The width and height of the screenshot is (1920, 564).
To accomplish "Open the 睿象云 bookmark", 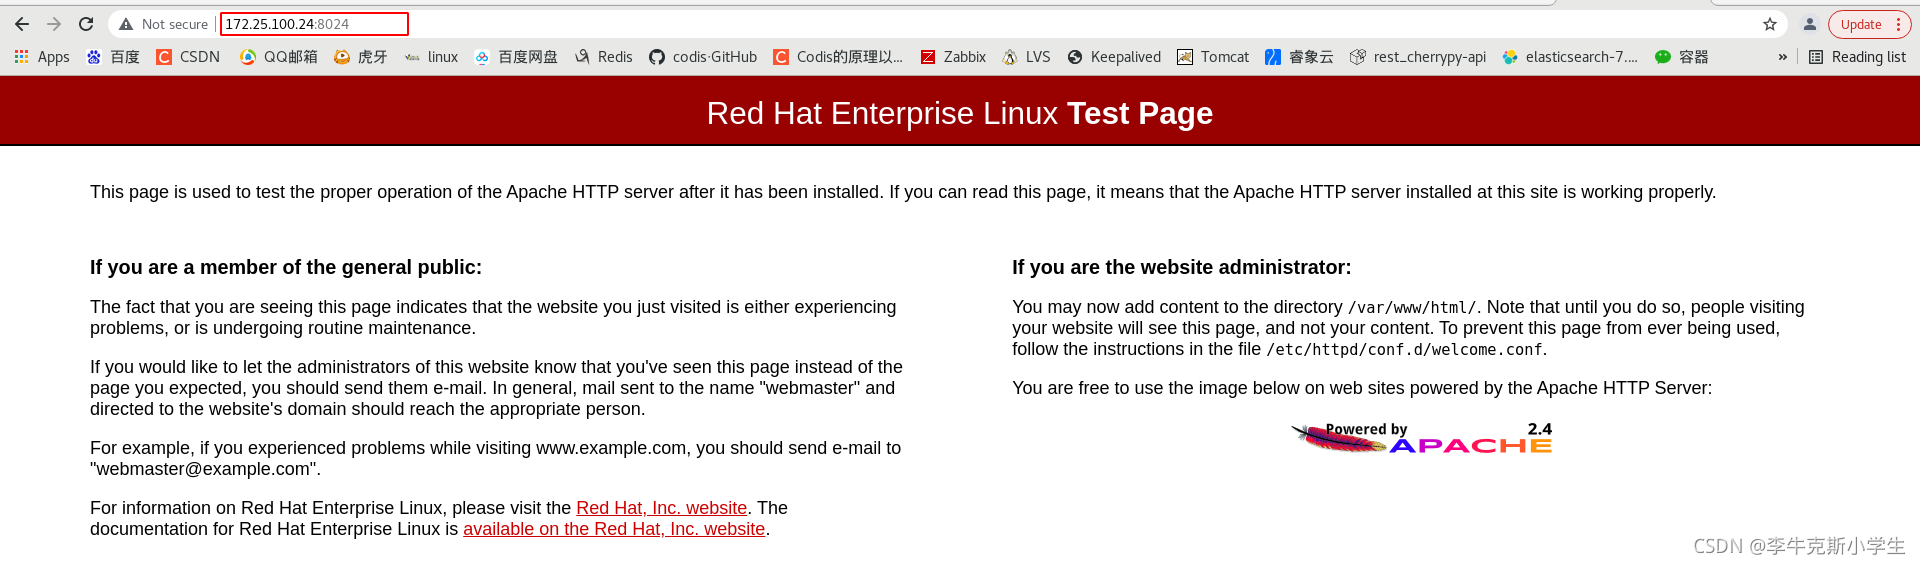I will pyautogui.click(x=1299, y=57).
